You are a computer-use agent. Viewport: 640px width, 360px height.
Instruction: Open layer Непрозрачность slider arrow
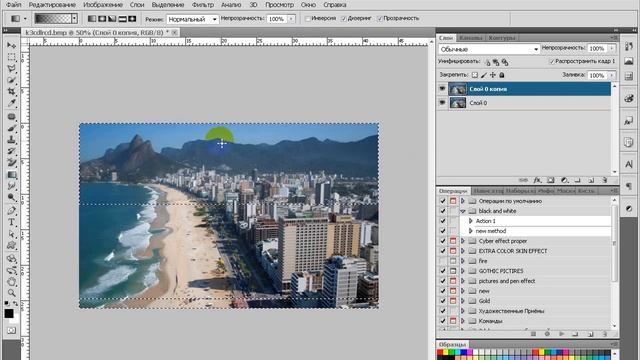point(612,49)
